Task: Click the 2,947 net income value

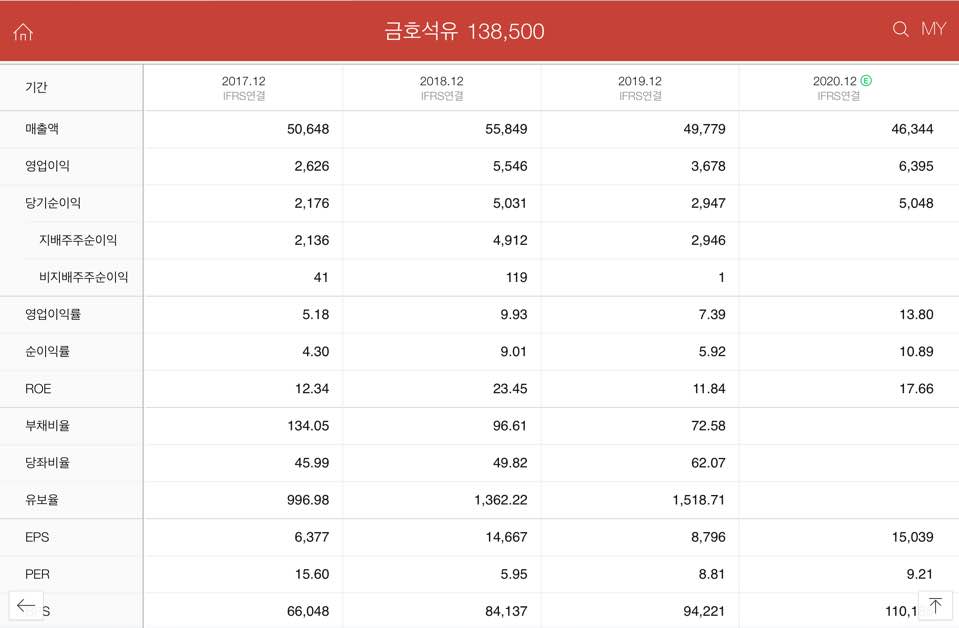Action: (708, 203)
